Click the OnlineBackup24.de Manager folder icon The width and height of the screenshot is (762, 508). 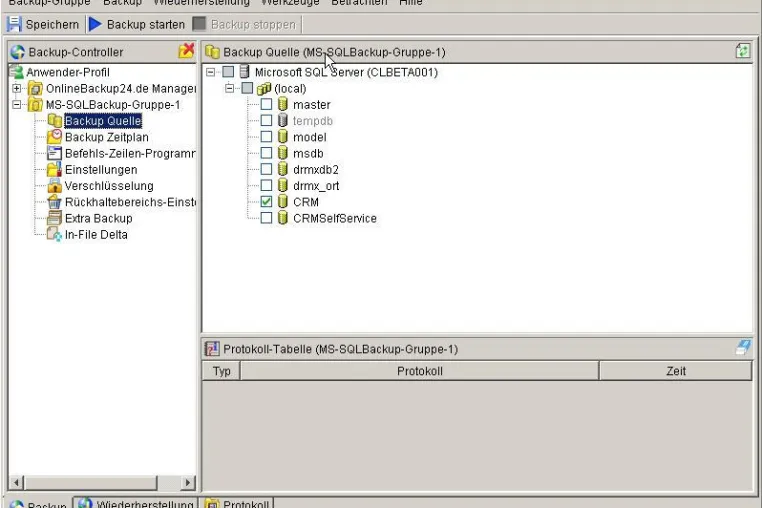[35, 88]
